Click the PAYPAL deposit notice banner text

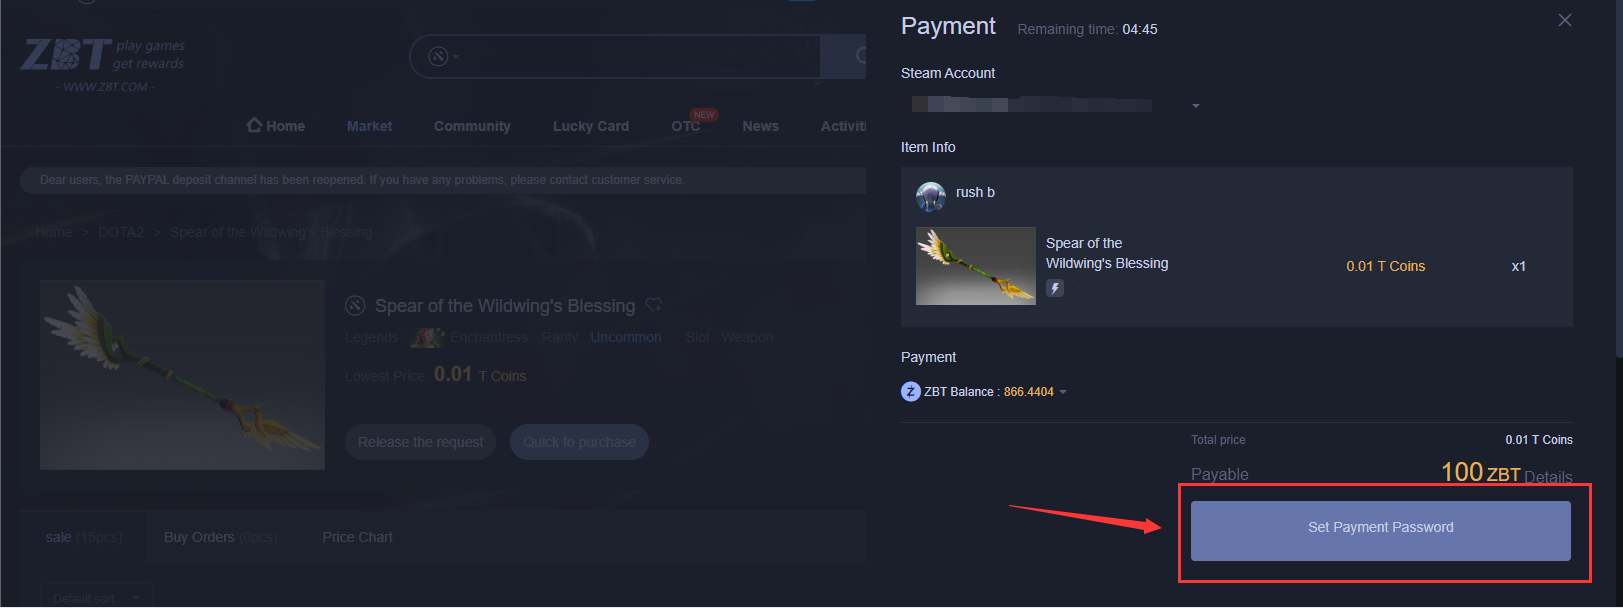(x=362, y=180)
